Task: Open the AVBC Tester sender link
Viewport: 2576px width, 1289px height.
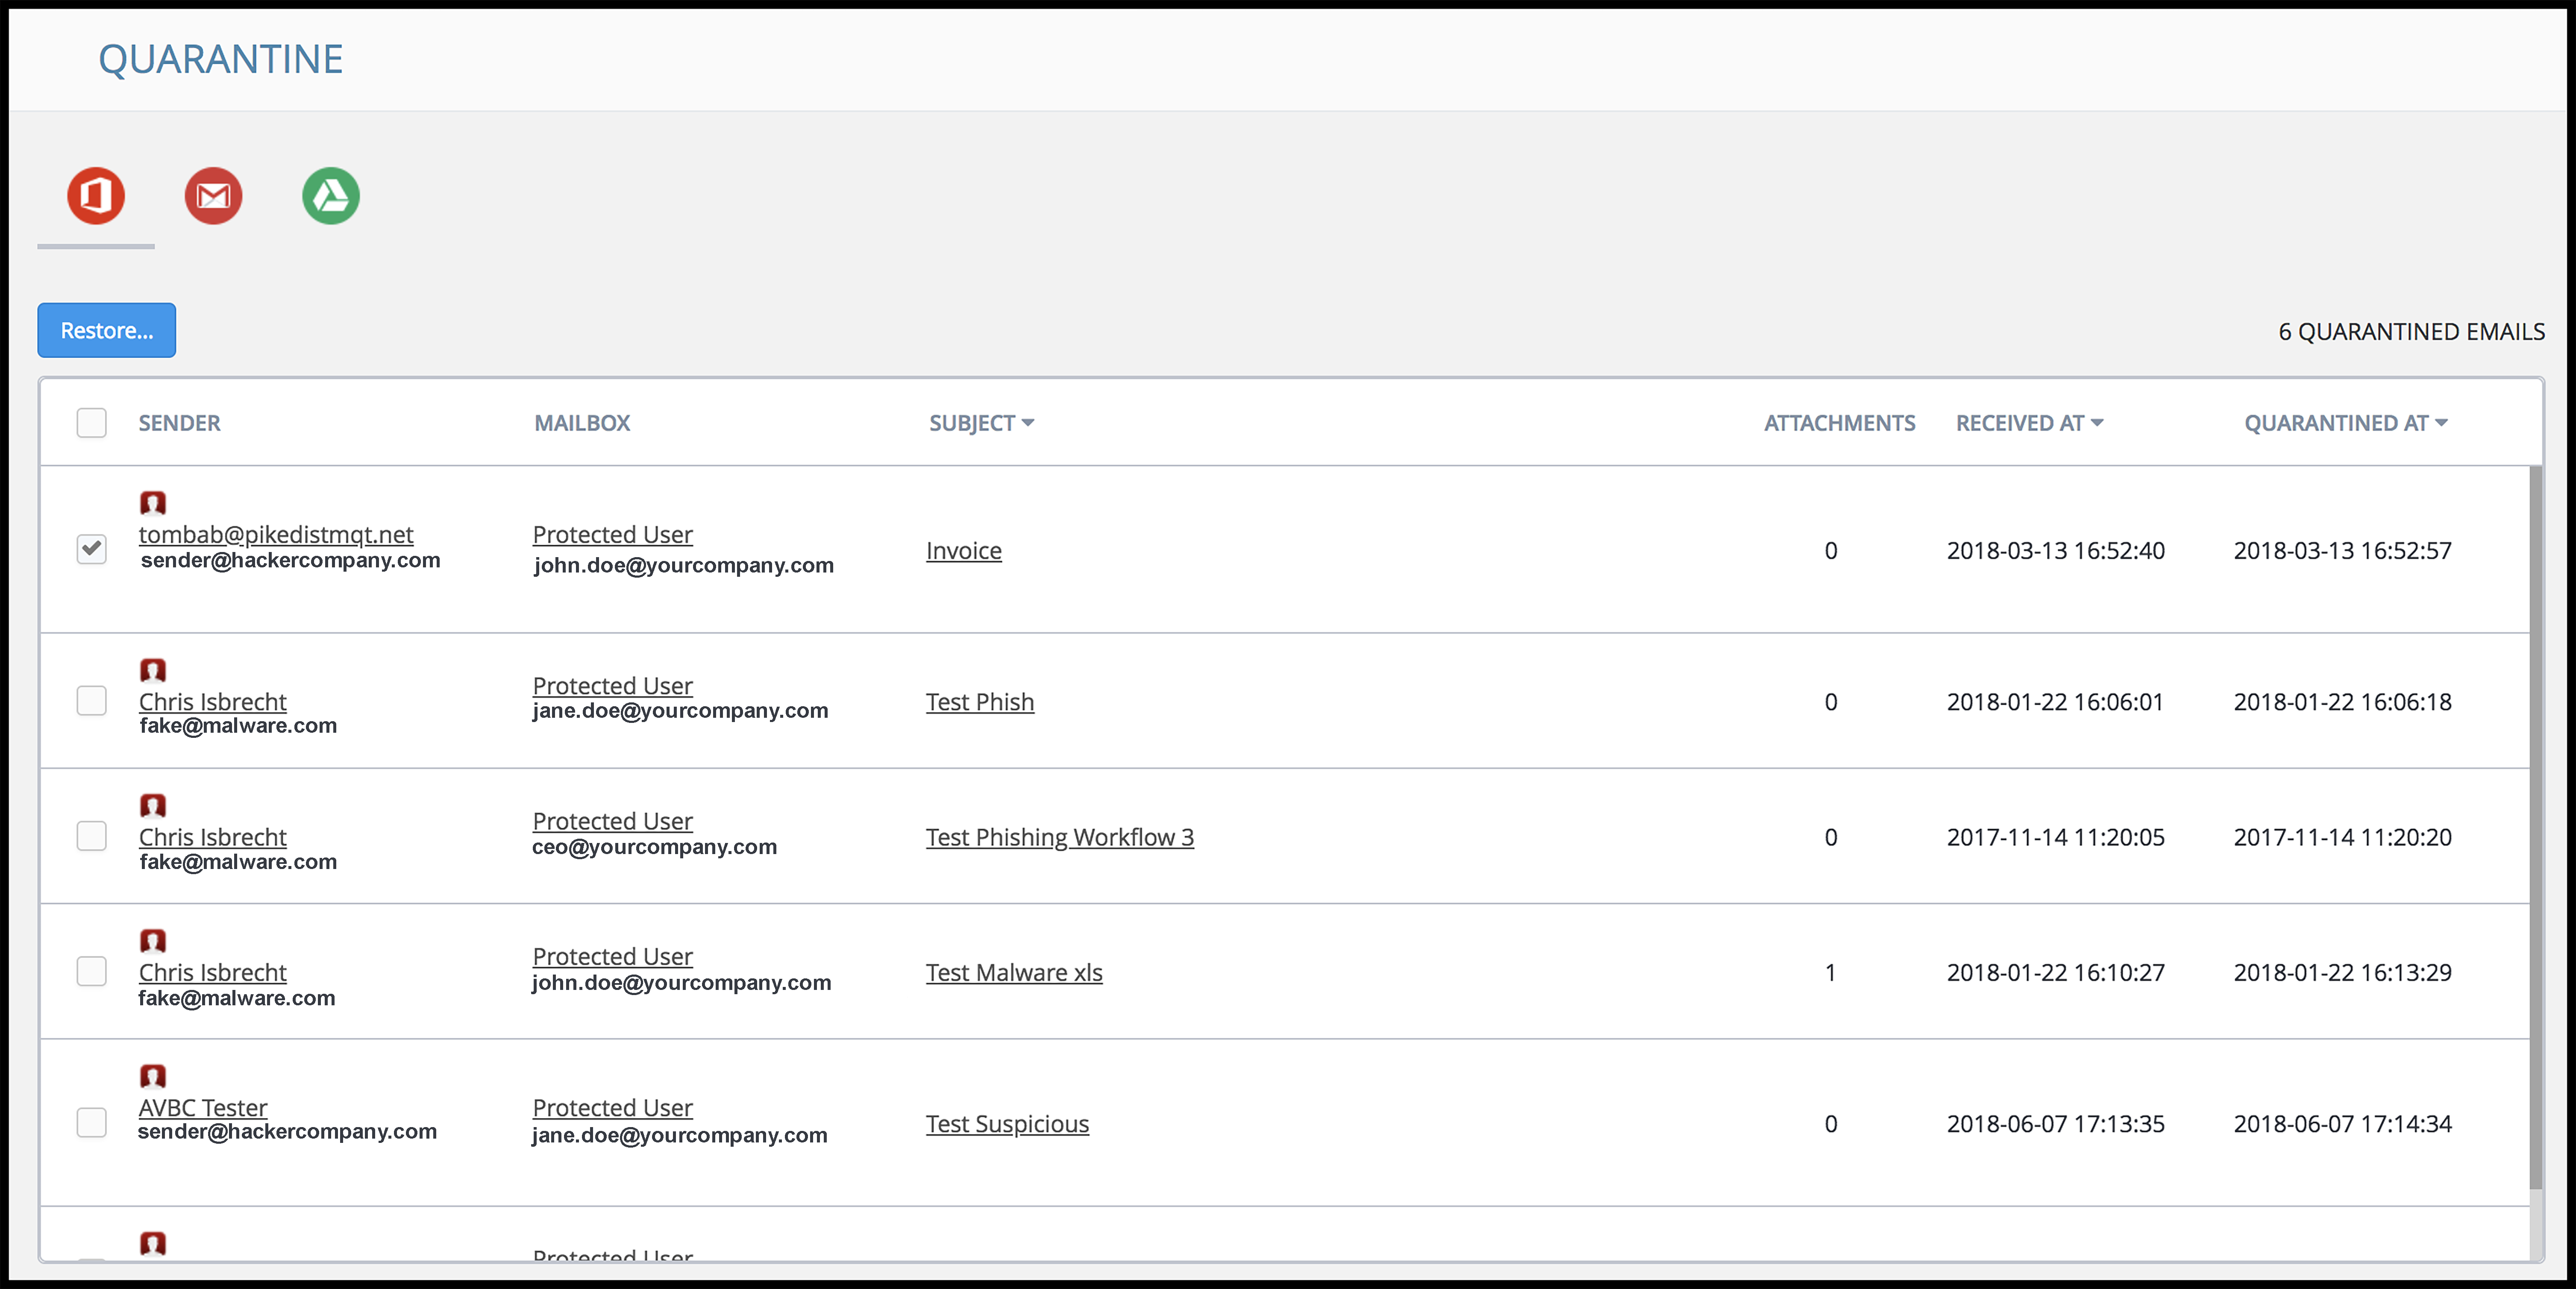Action: point(203,1107)
